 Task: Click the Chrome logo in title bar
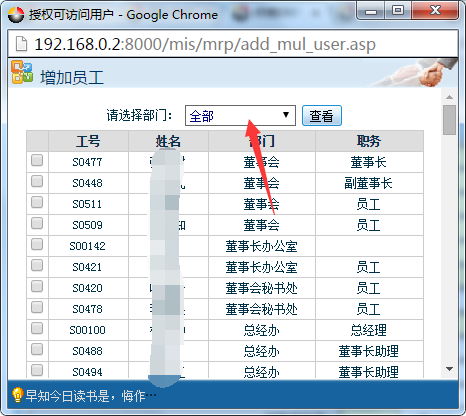[16, 15]
